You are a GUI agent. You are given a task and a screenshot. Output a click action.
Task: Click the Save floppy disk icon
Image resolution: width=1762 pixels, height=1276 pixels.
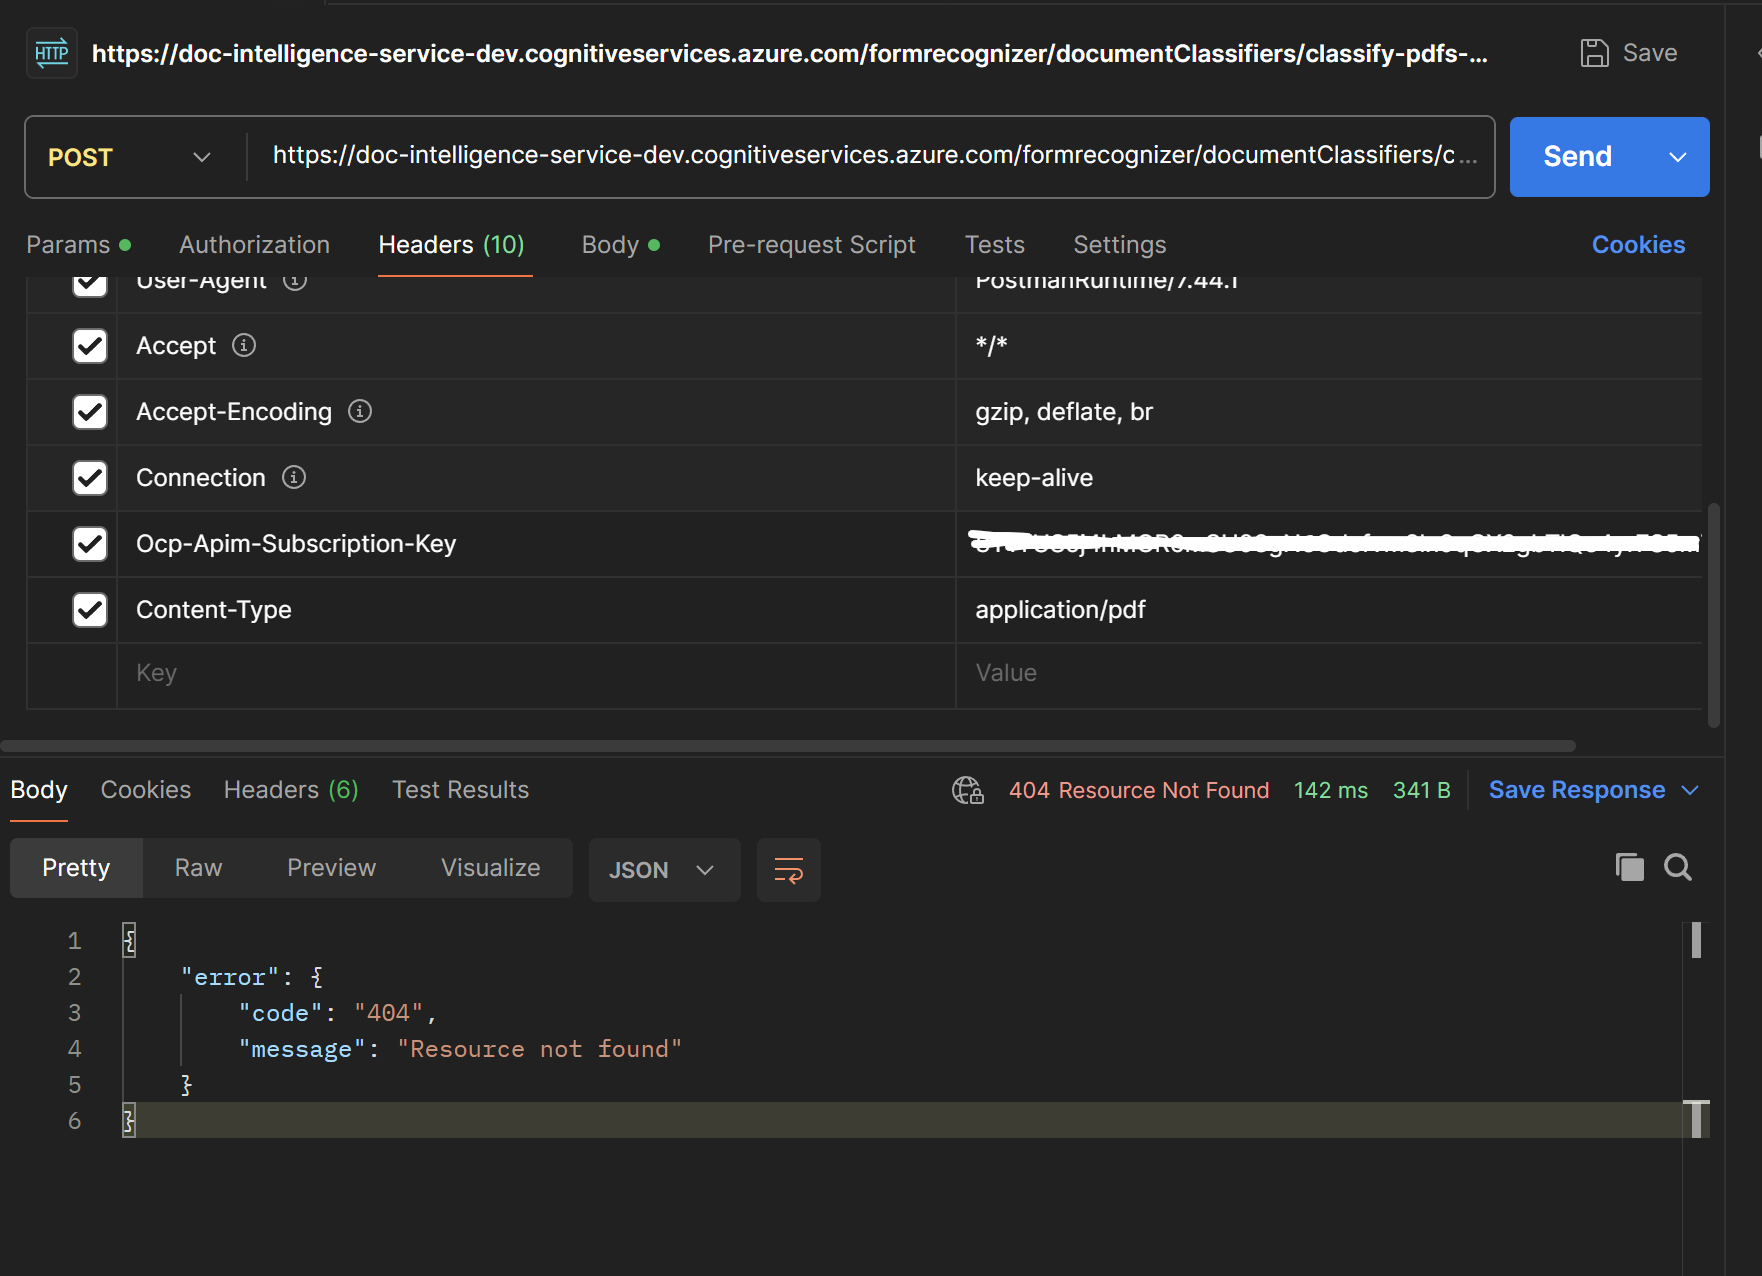pos(1594,53)
